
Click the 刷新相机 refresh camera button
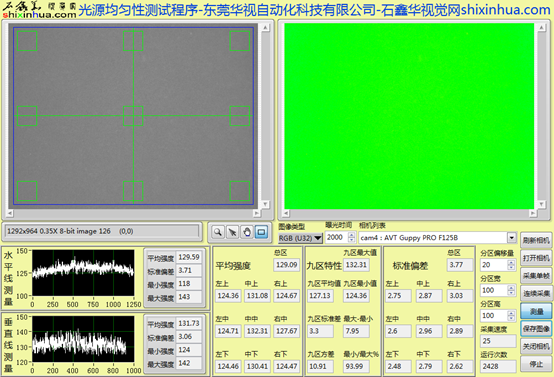click(x=536, y=241)
